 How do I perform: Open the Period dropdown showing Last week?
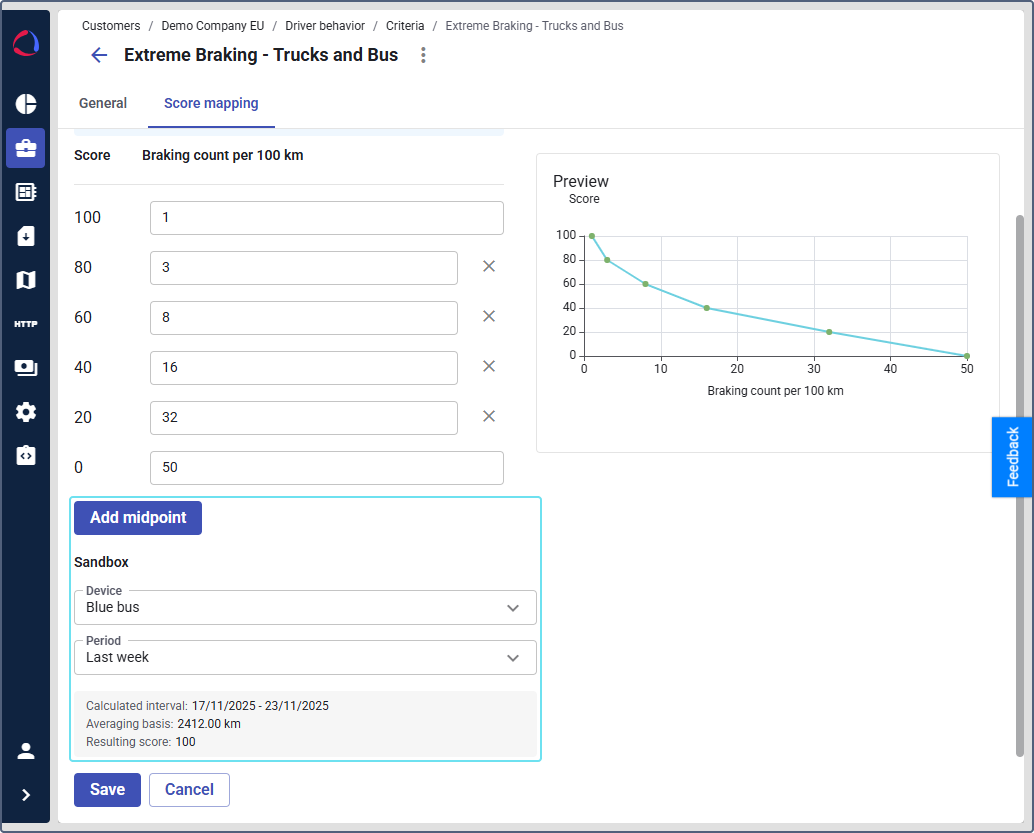(305, 657)
